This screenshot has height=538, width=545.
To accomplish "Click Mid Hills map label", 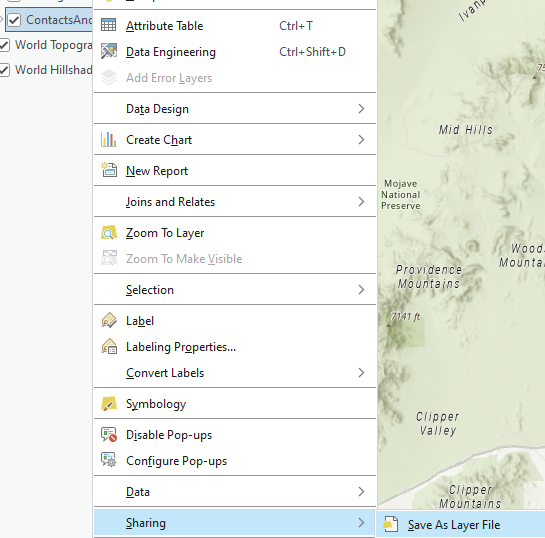I will 466,130.
